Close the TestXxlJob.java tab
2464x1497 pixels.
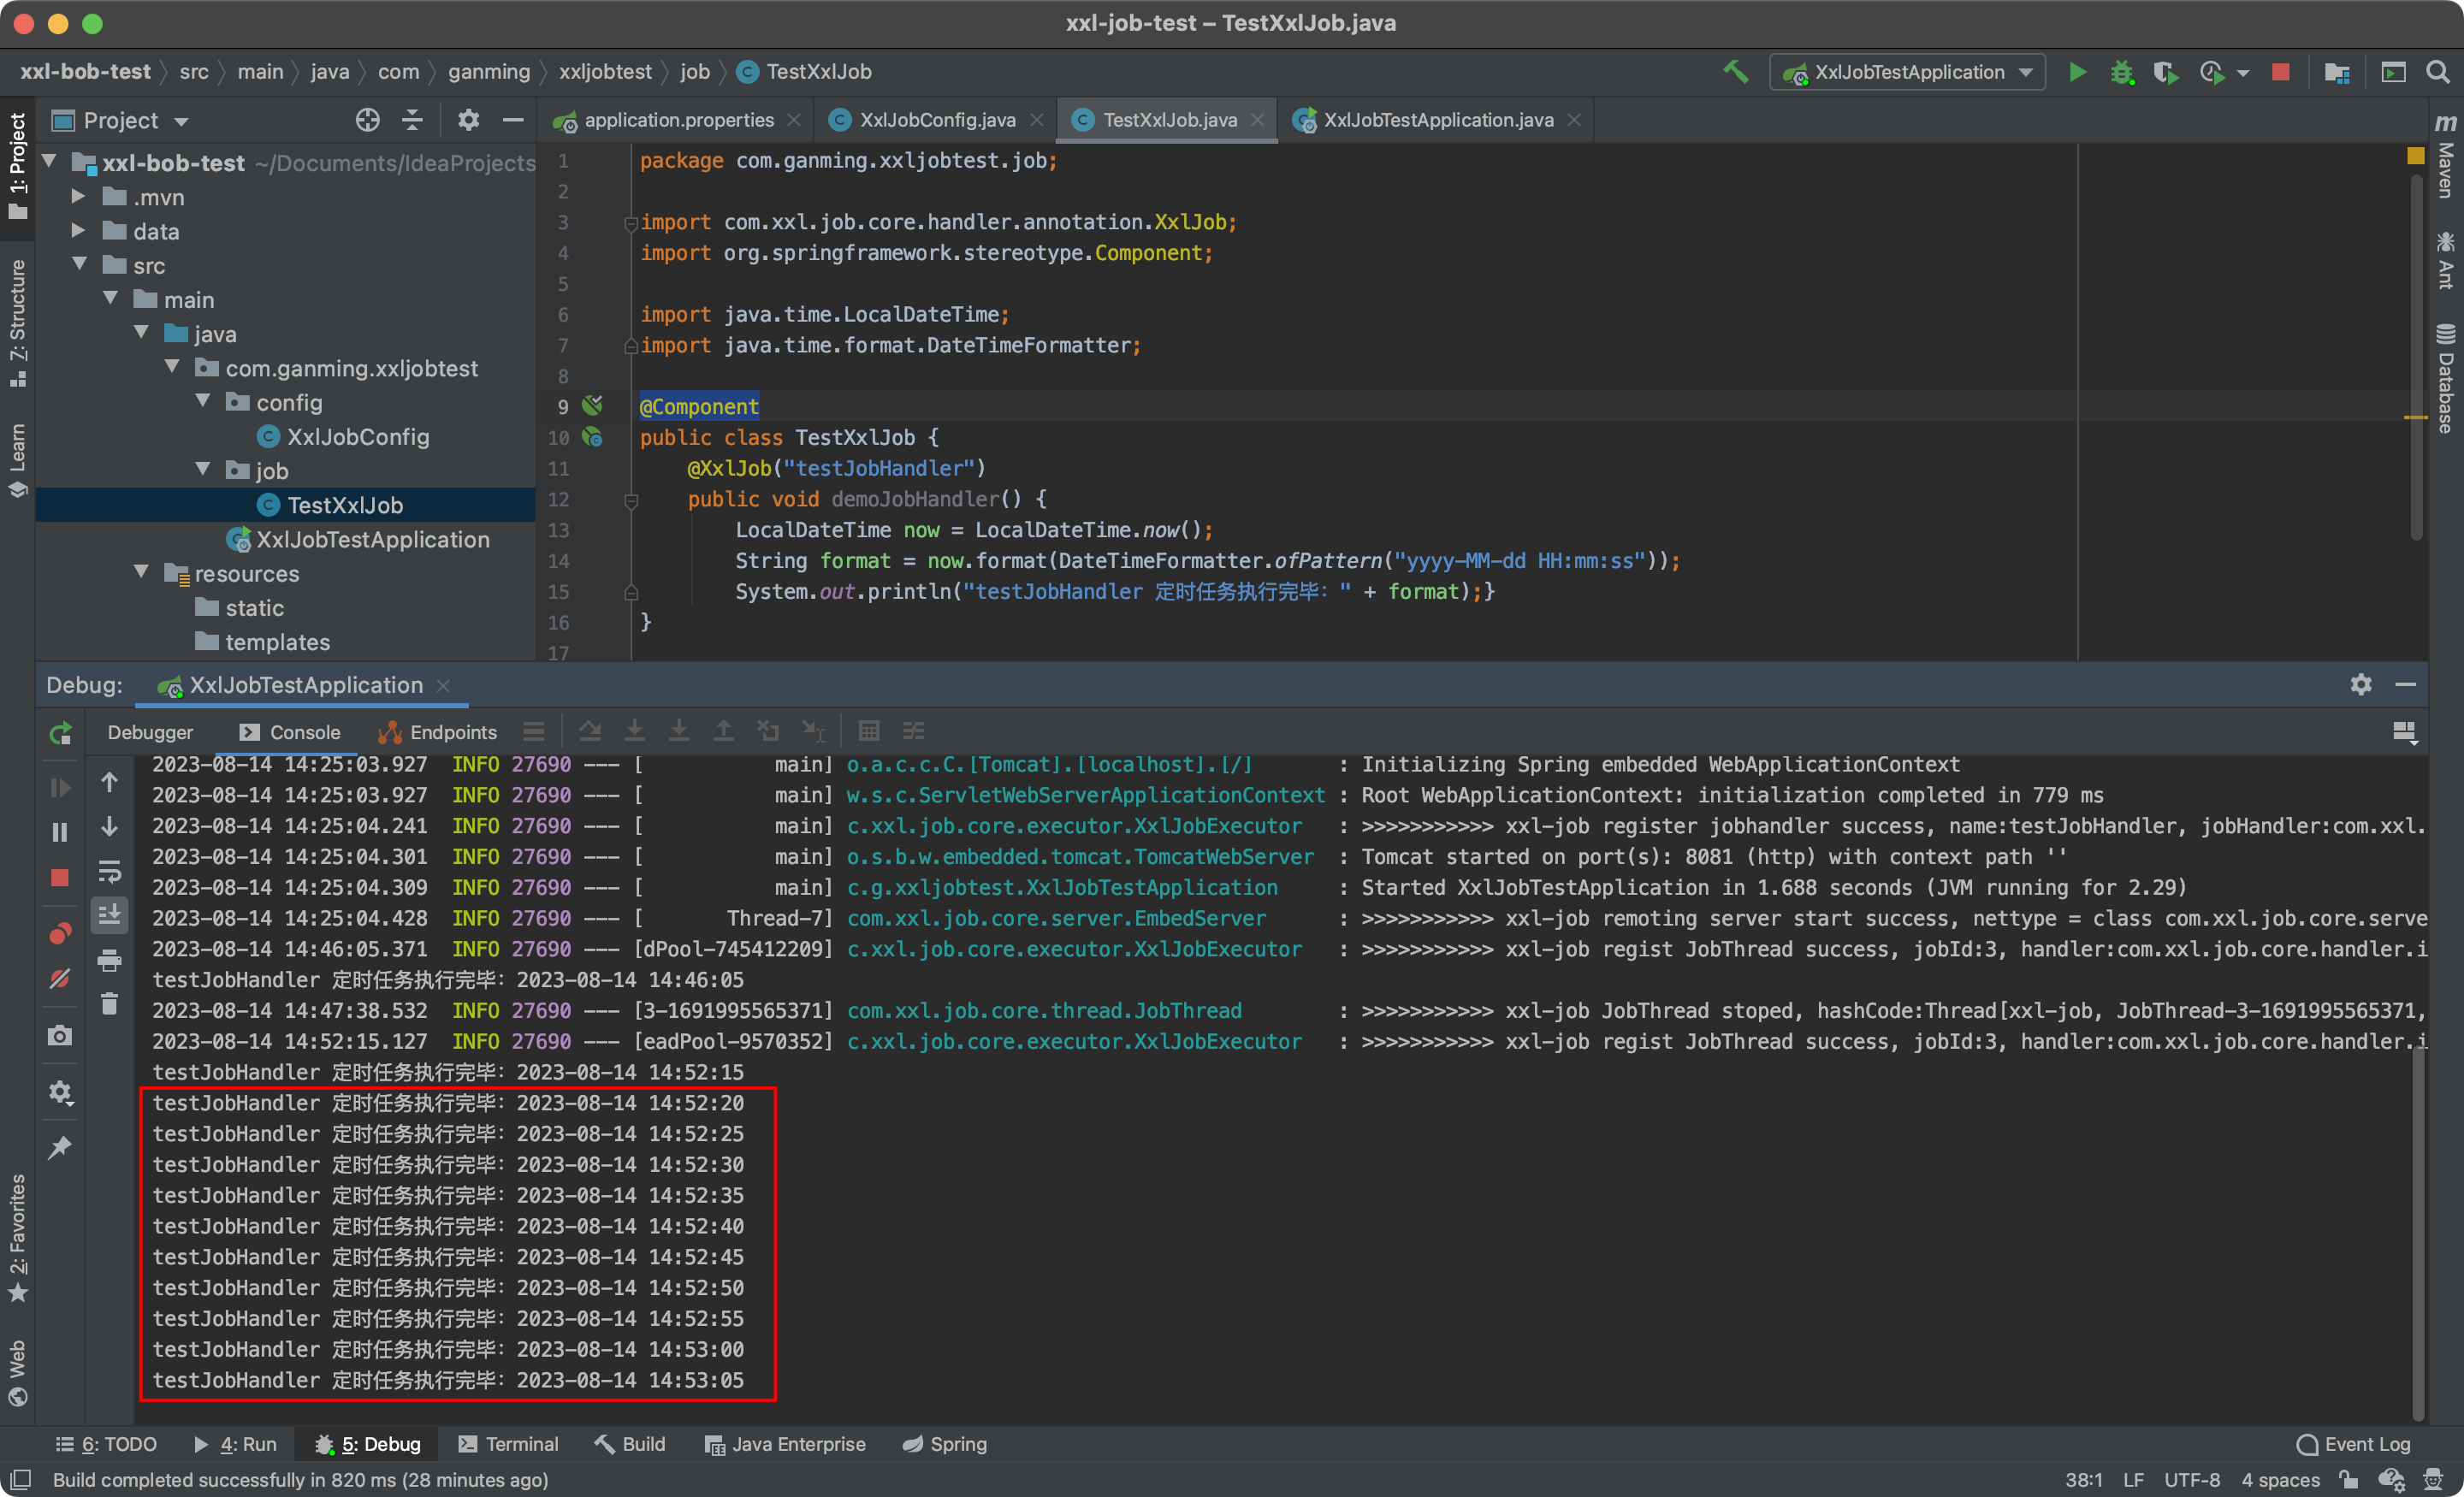point(1257,120)
